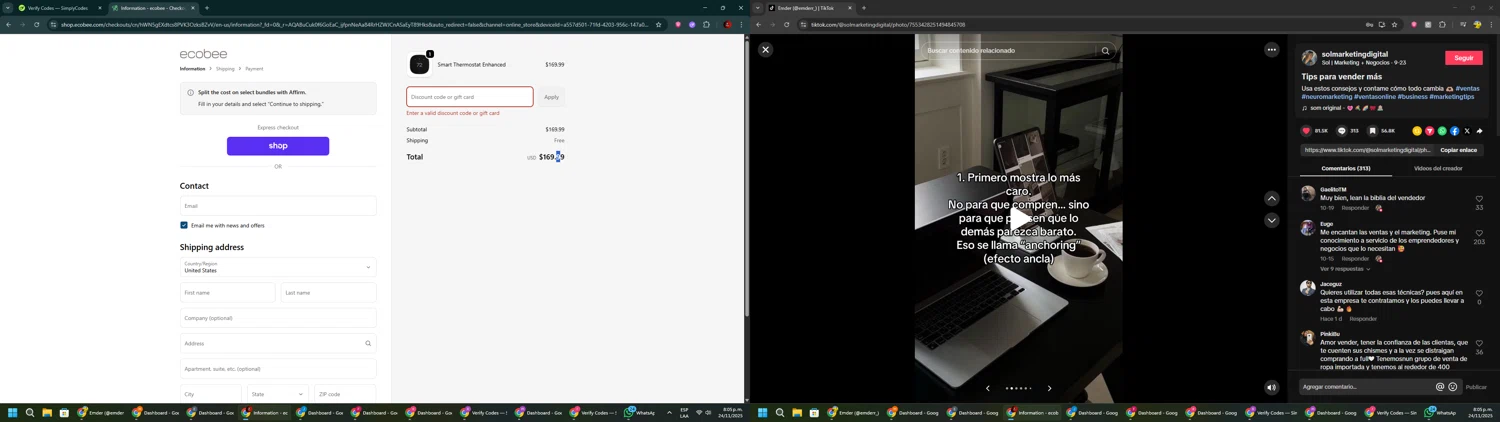Click the Address search field

pyautogui.click(x=278, y=343)
